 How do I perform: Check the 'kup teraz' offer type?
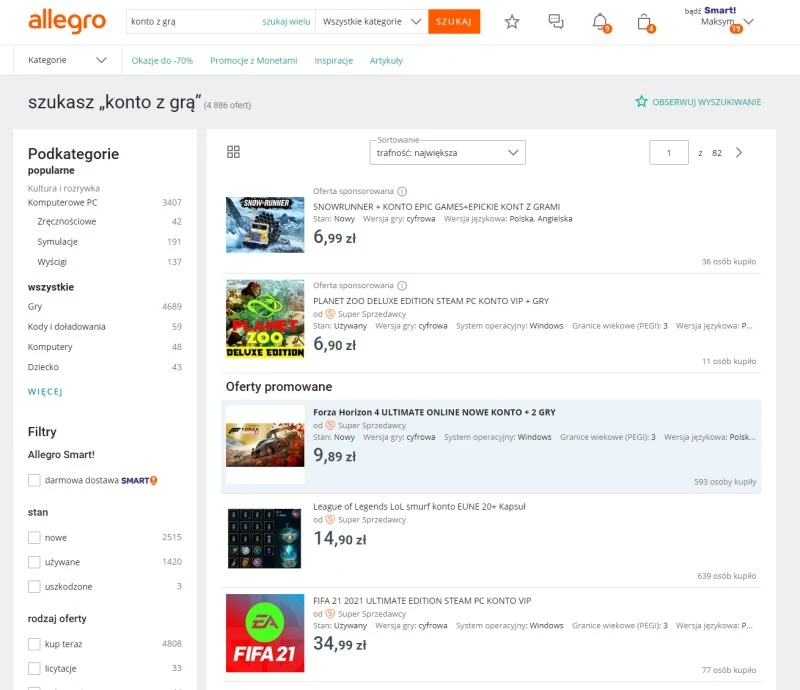pos(34,644)
